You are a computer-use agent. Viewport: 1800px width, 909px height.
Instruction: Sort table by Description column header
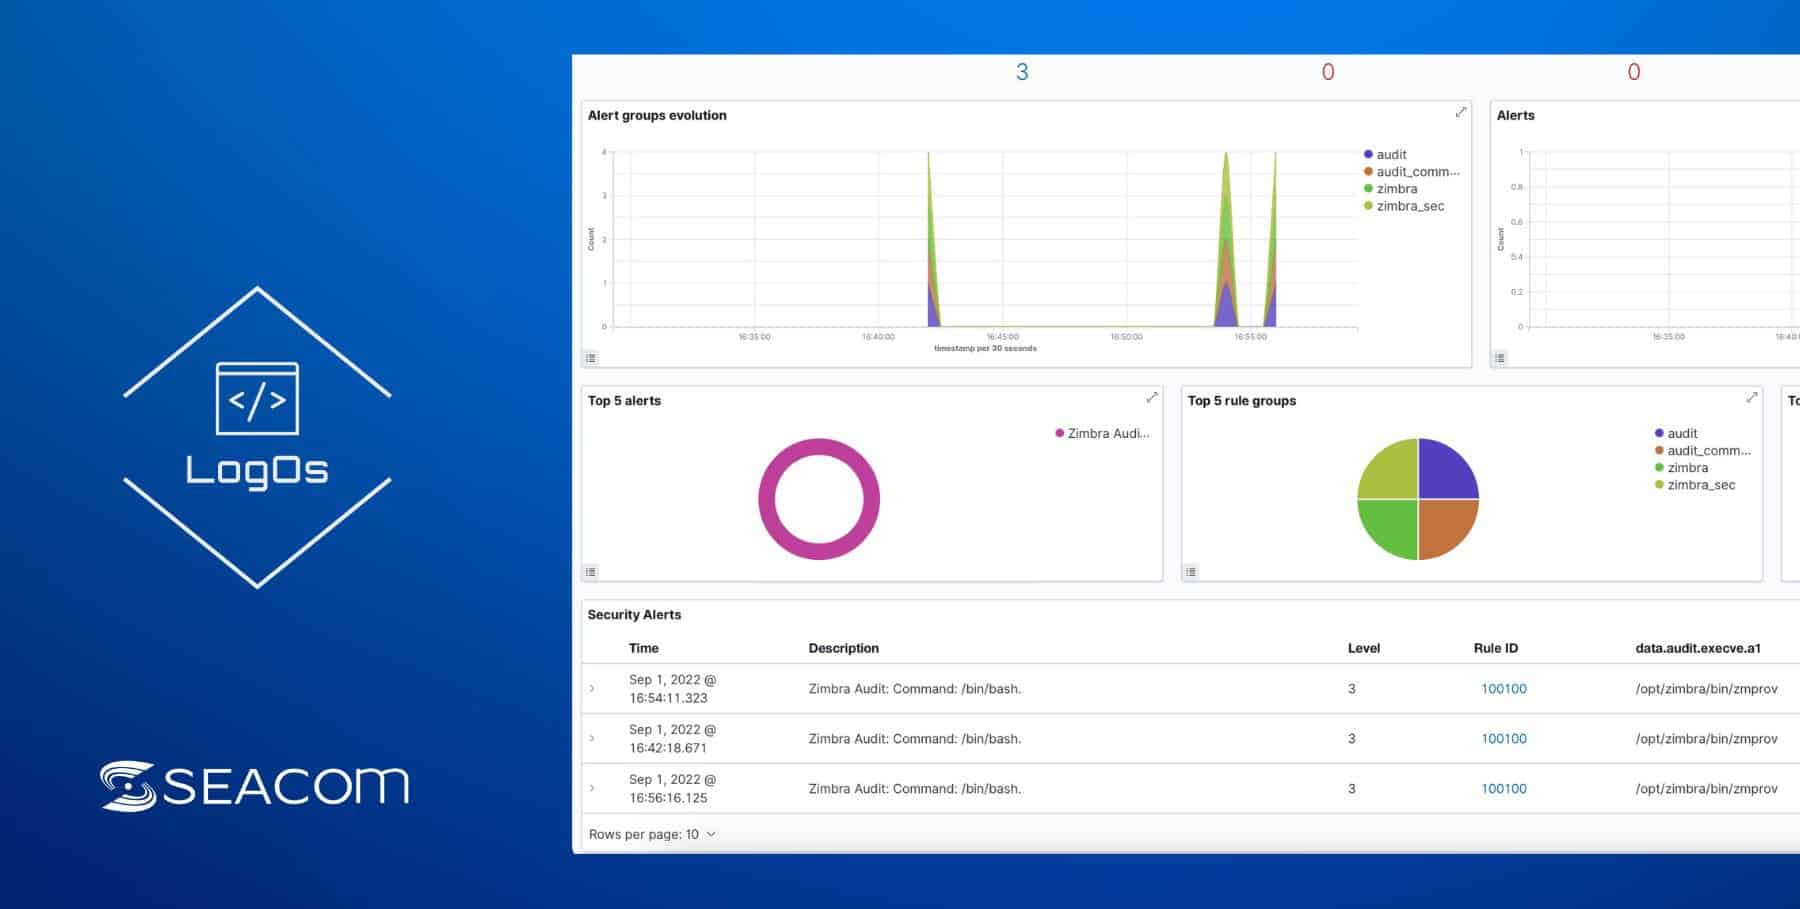click(844, 648)
